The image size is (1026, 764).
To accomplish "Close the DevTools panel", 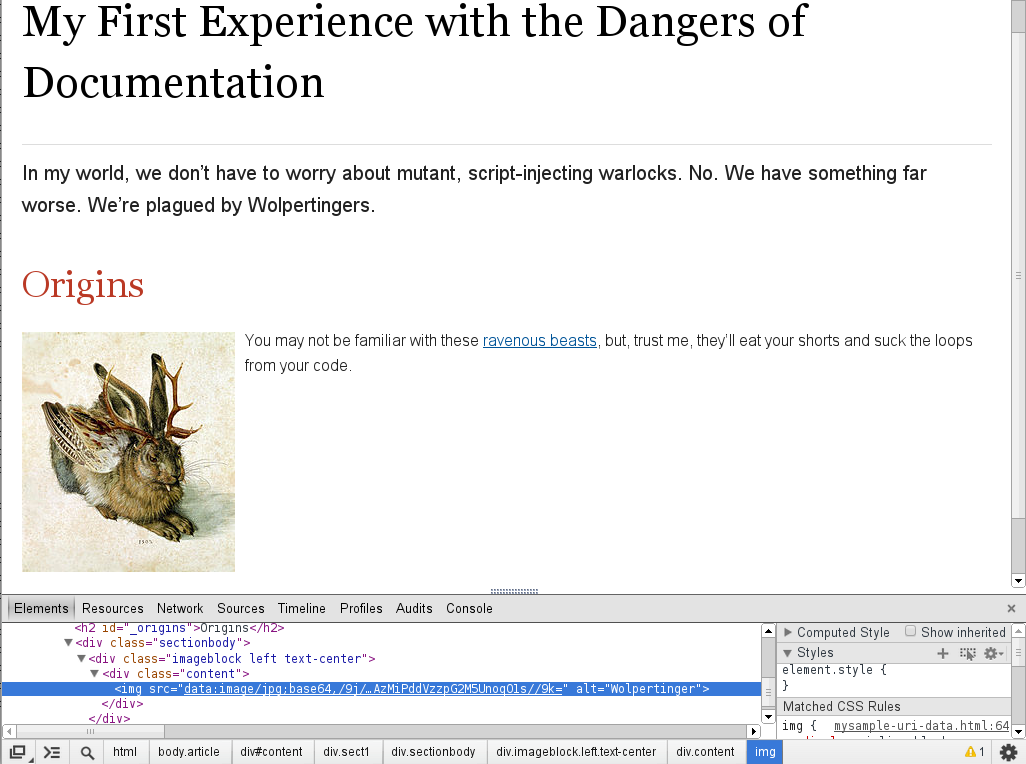I will (x=1011, y=608).
